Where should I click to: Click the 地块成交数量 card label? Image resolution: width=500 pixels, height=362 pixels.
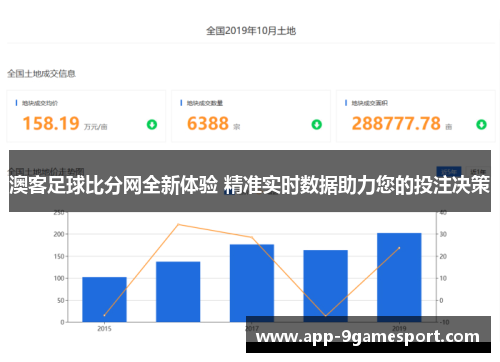click(x=205, y=103)
